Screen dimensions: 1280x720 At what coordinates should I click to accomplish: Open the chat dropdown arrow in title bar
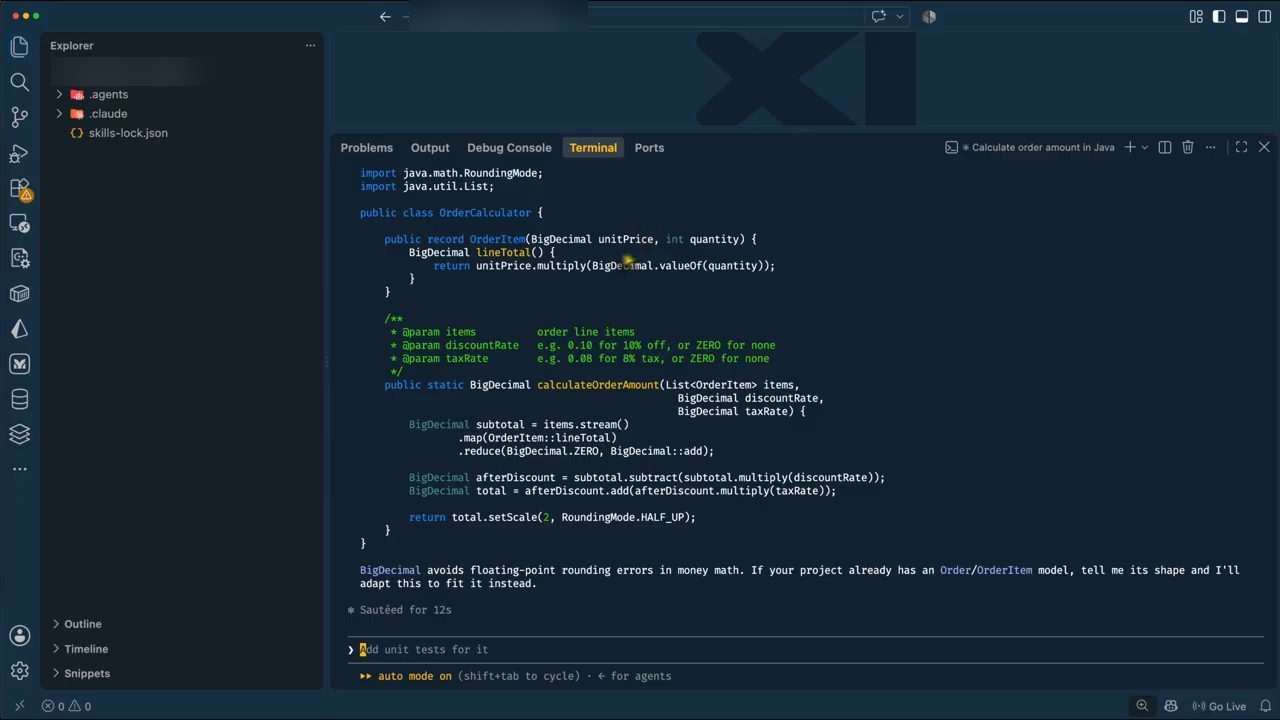point(900,16)
